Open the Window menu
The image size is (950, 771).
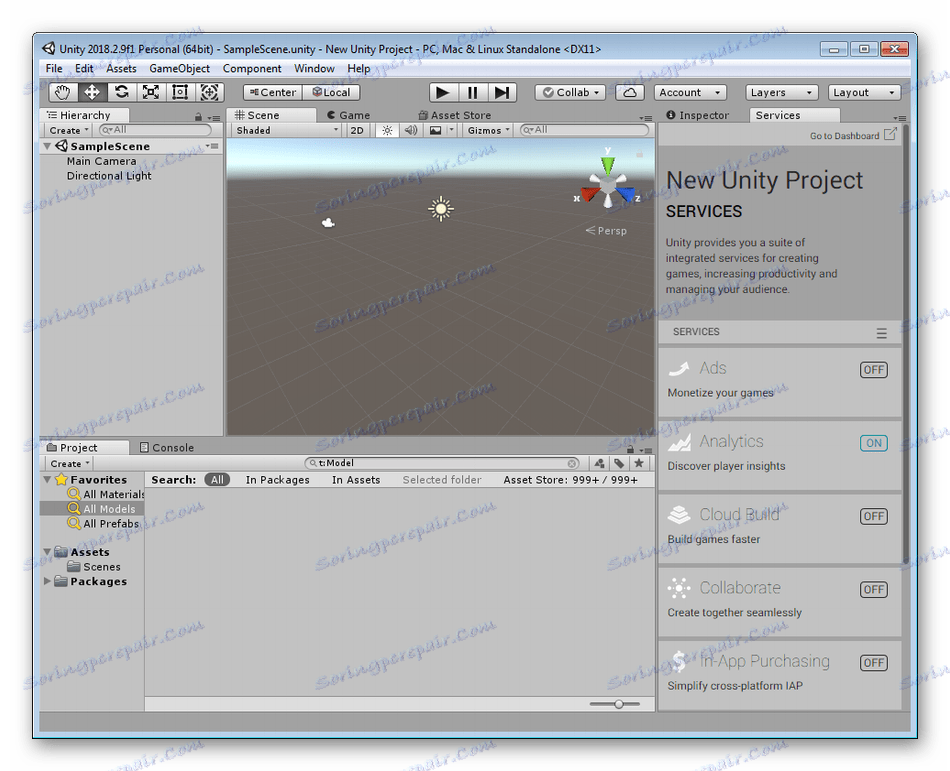point(314,68)
